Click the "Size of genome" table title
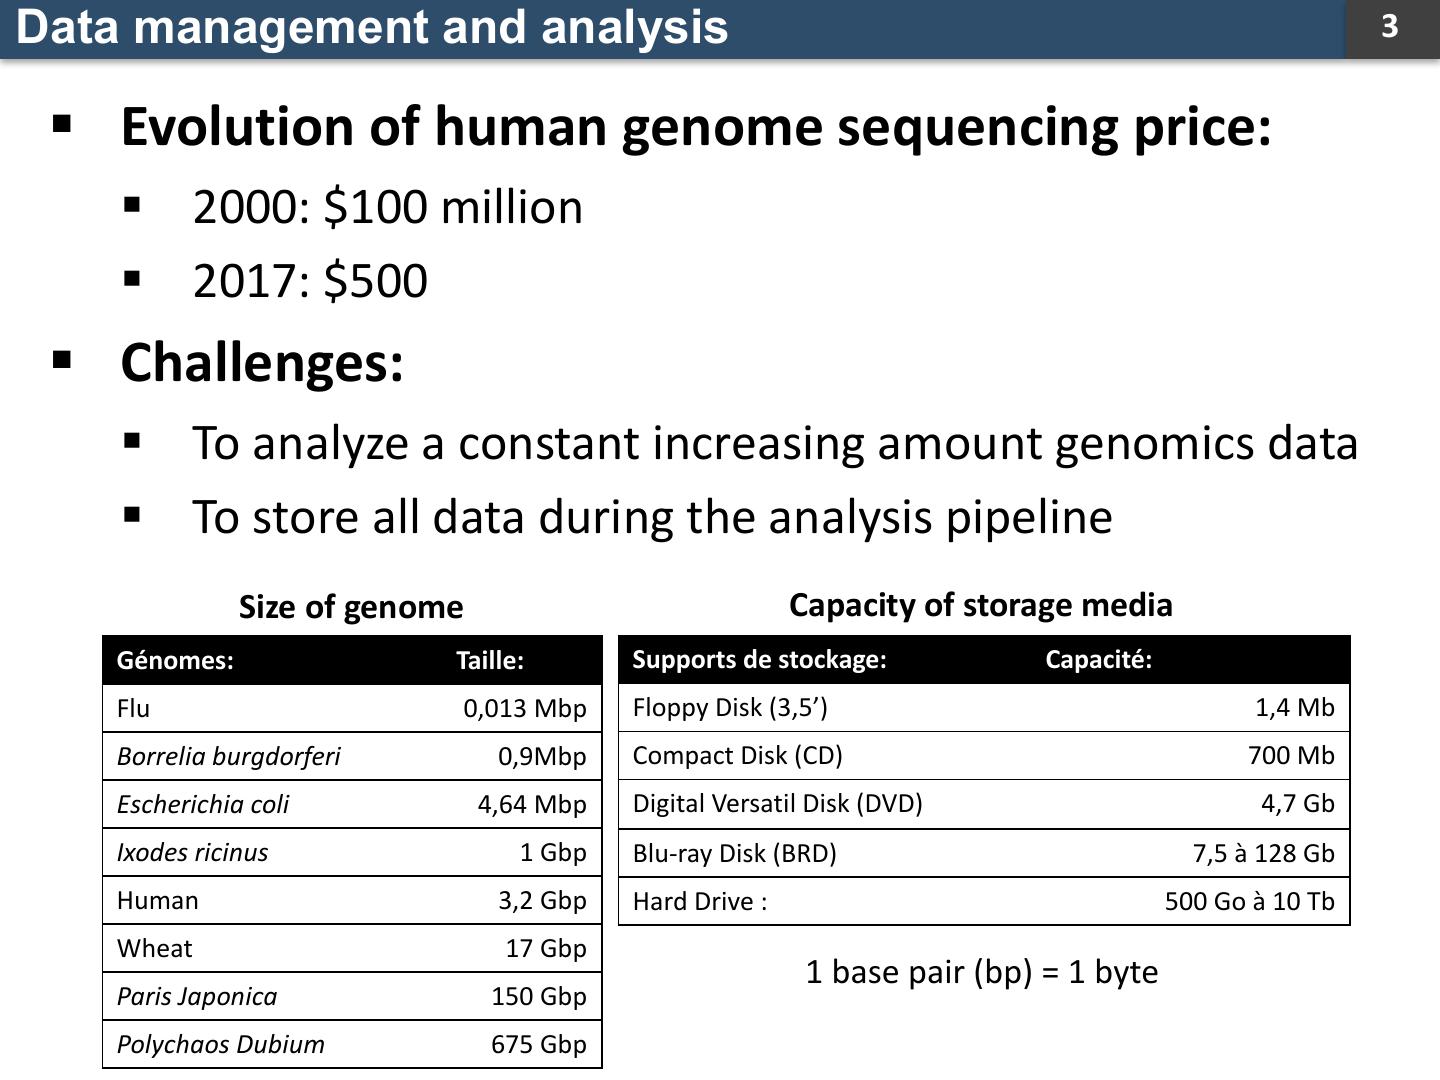The image size is (1440, 1080). point(351,607)
